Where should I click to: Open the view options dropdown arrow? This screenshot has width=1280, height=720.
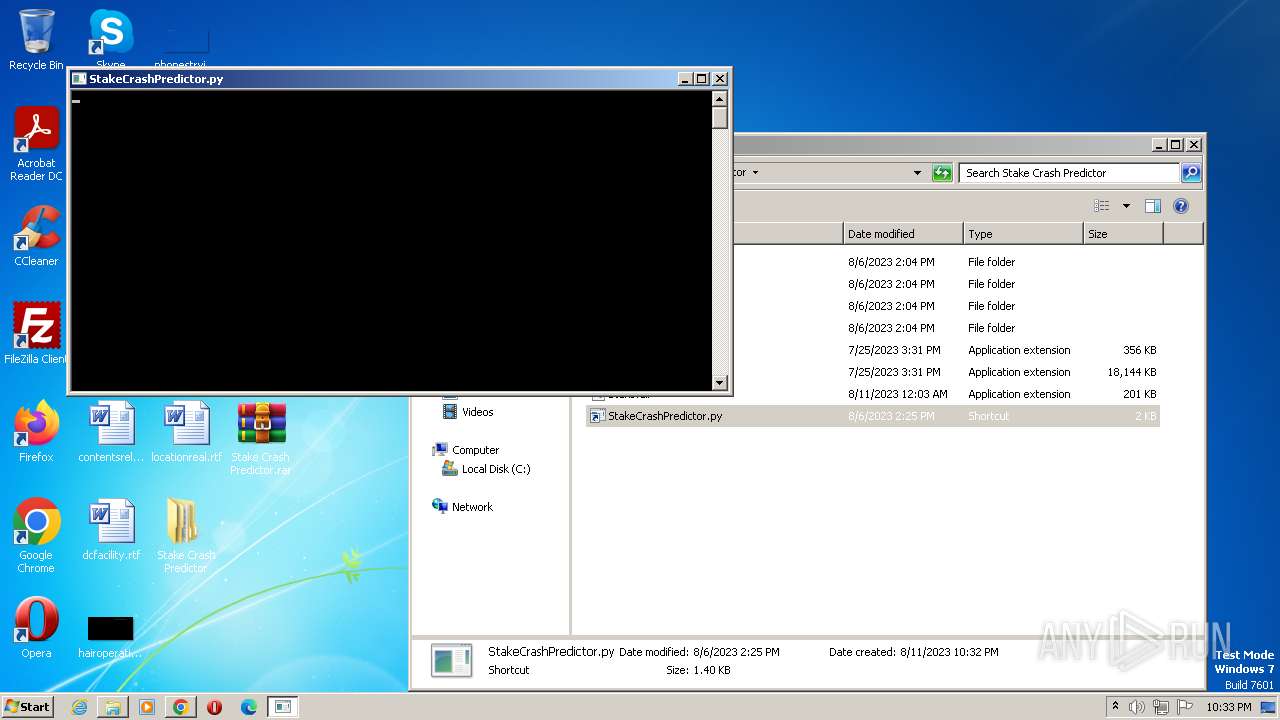point(1126,206)
